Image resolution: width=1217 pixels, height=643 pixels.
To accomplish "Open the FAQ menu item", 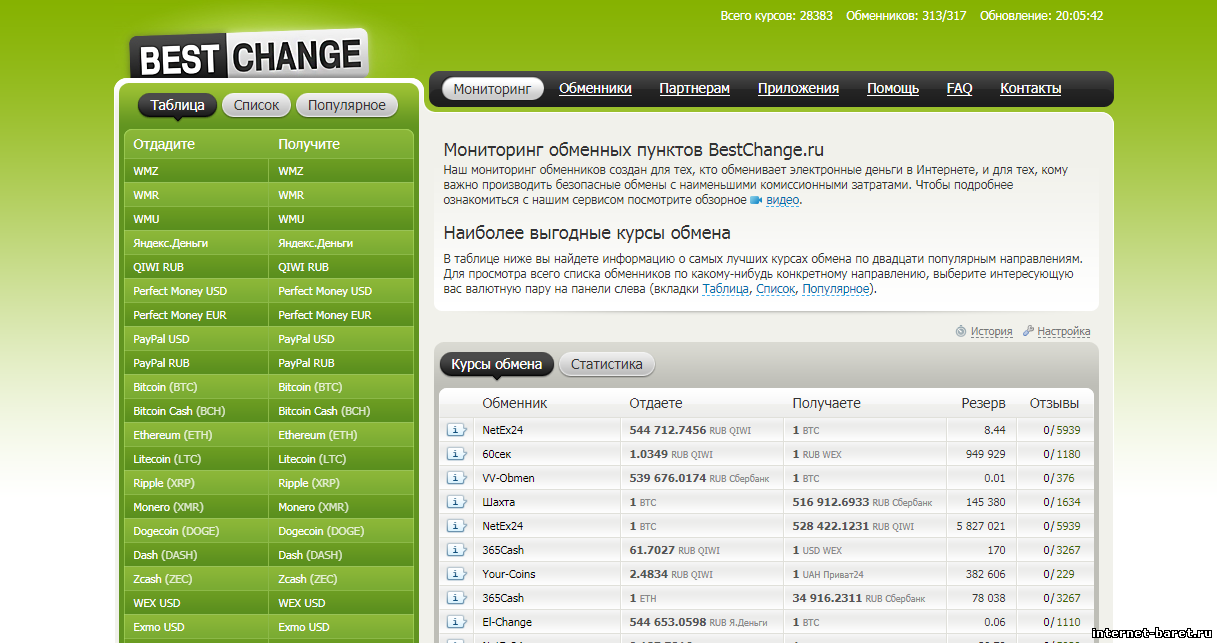I will pyautogui.click(x=959, y=88).
